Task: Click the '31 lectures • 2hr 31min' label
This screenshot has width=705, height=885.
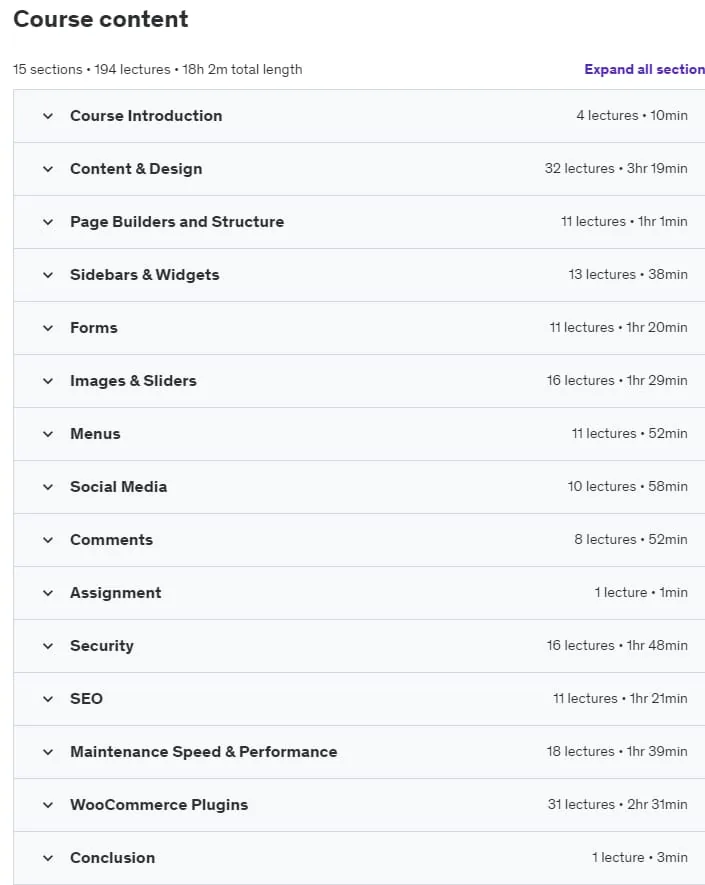Action: pos(618,804)
